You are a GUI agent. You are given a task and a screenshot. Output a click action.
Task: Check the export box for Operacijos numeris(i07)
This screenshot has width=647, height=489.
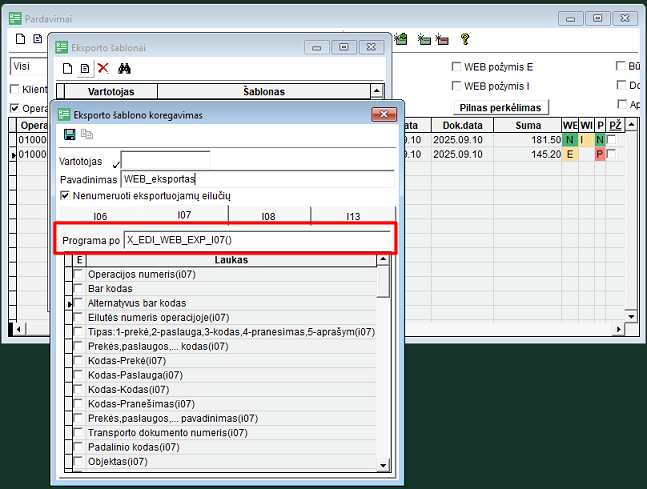pos(78,274)
